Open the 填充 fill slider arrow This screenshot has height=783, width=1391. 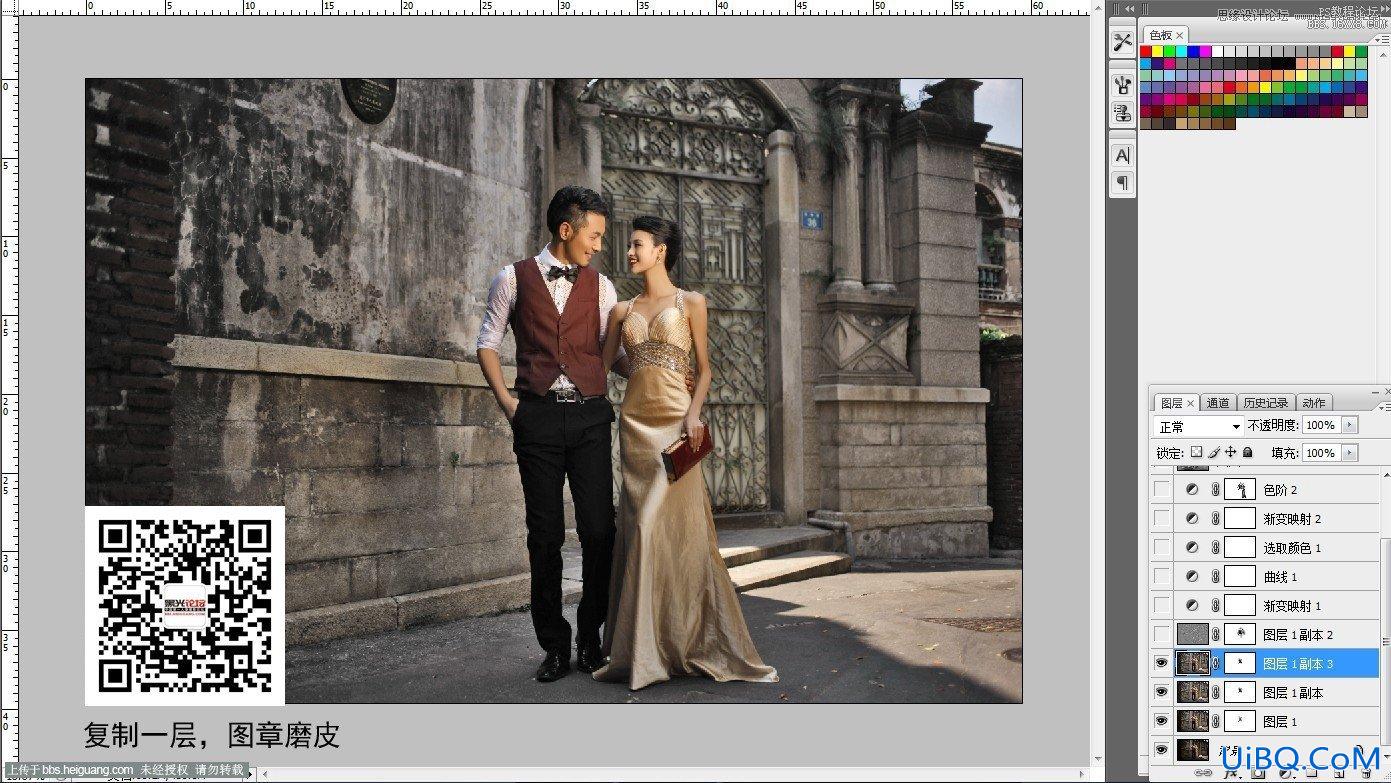pyautogui.click(x=1350, y=453)
